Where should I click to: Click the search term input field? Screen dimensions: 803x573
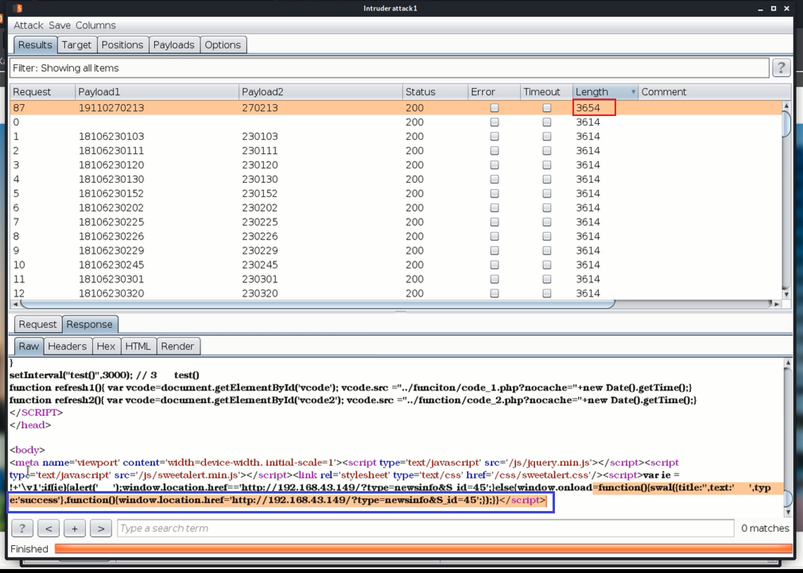tap(426, 528)
